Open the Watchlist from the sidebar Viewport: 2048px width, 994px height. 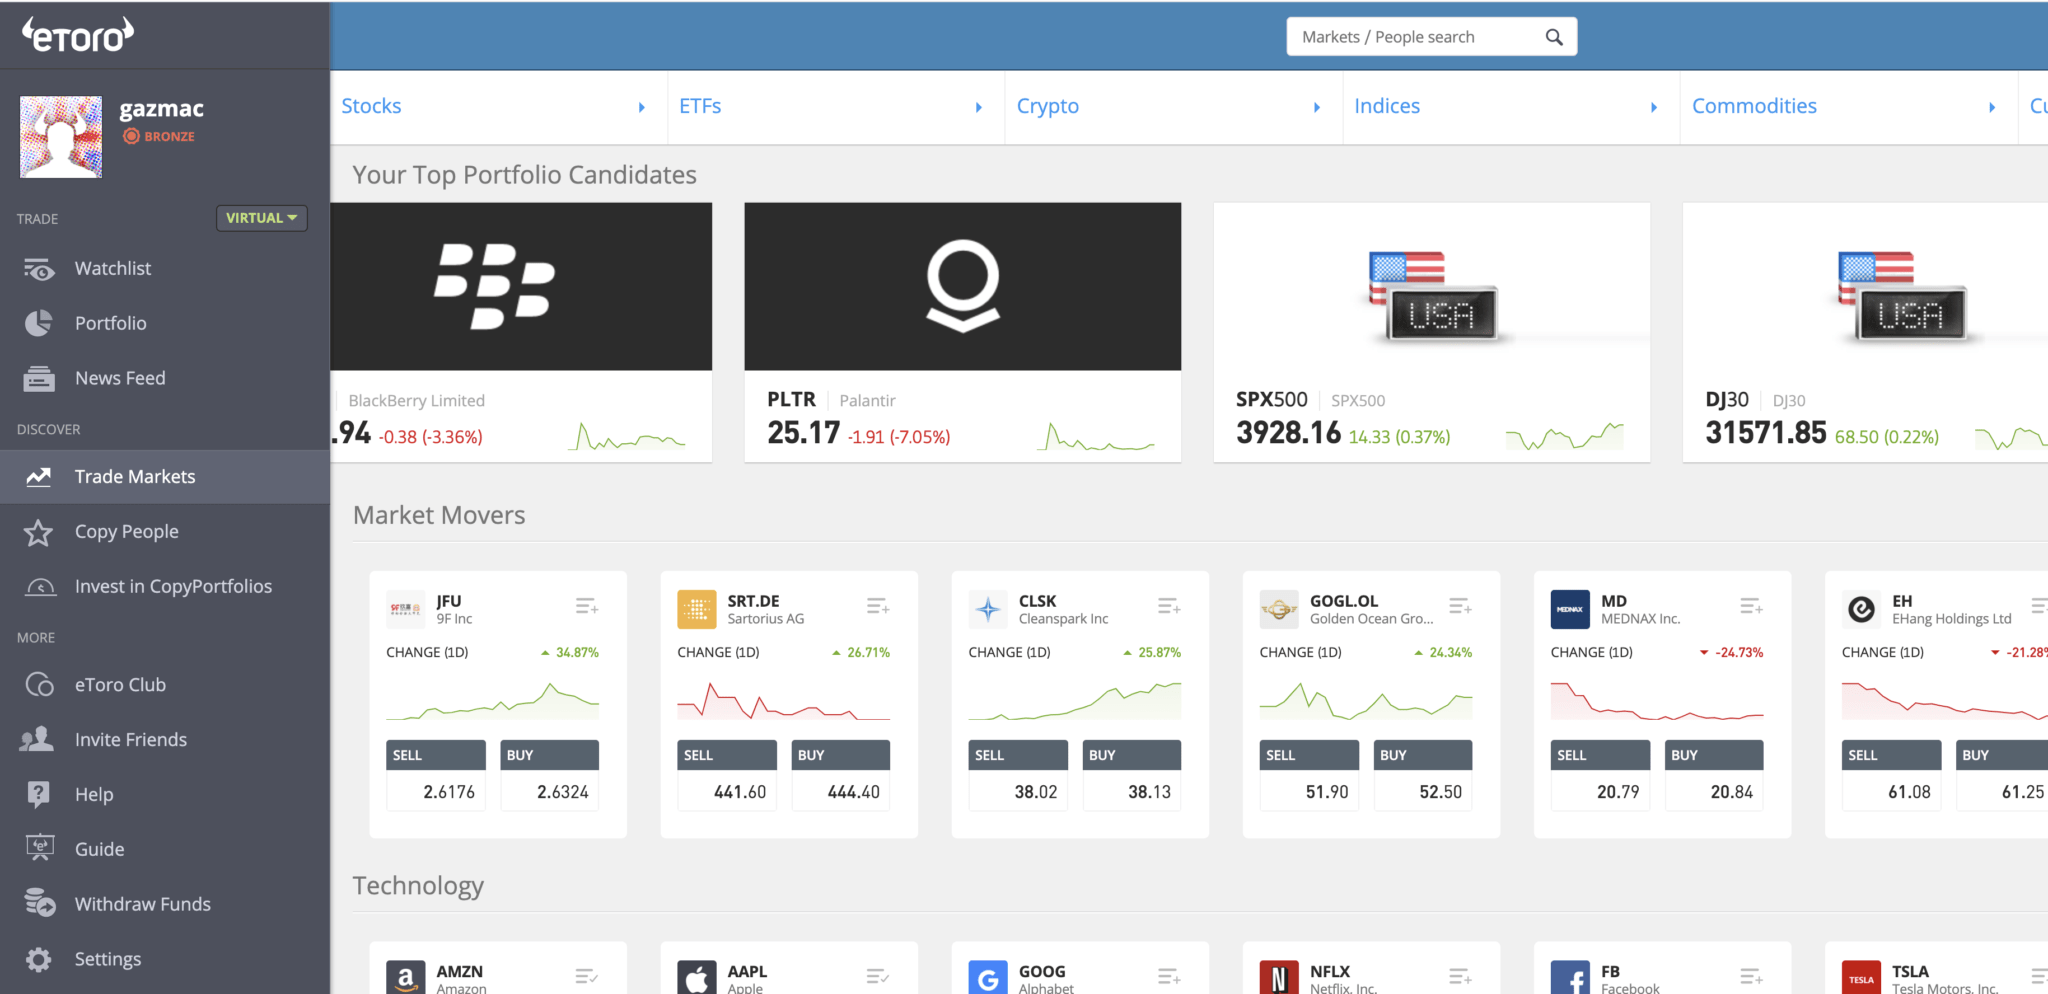pyautogui.click(x=112, y=268)
